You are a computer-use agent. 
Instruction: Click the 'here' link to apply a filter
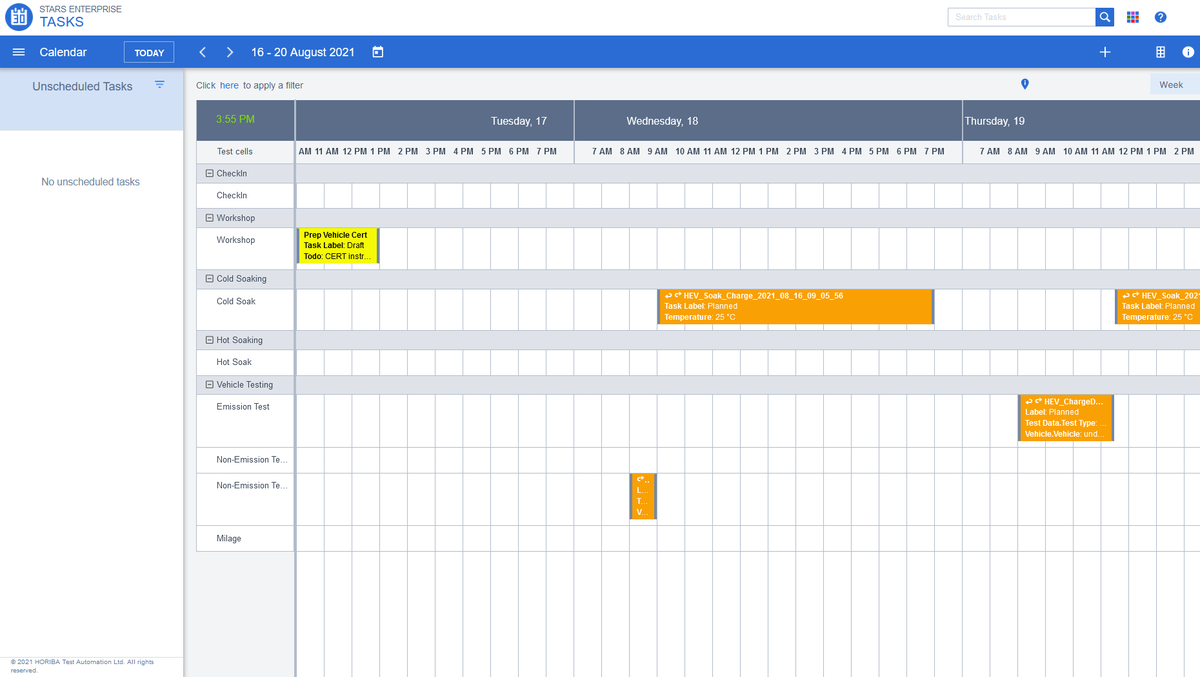point(229,85)
